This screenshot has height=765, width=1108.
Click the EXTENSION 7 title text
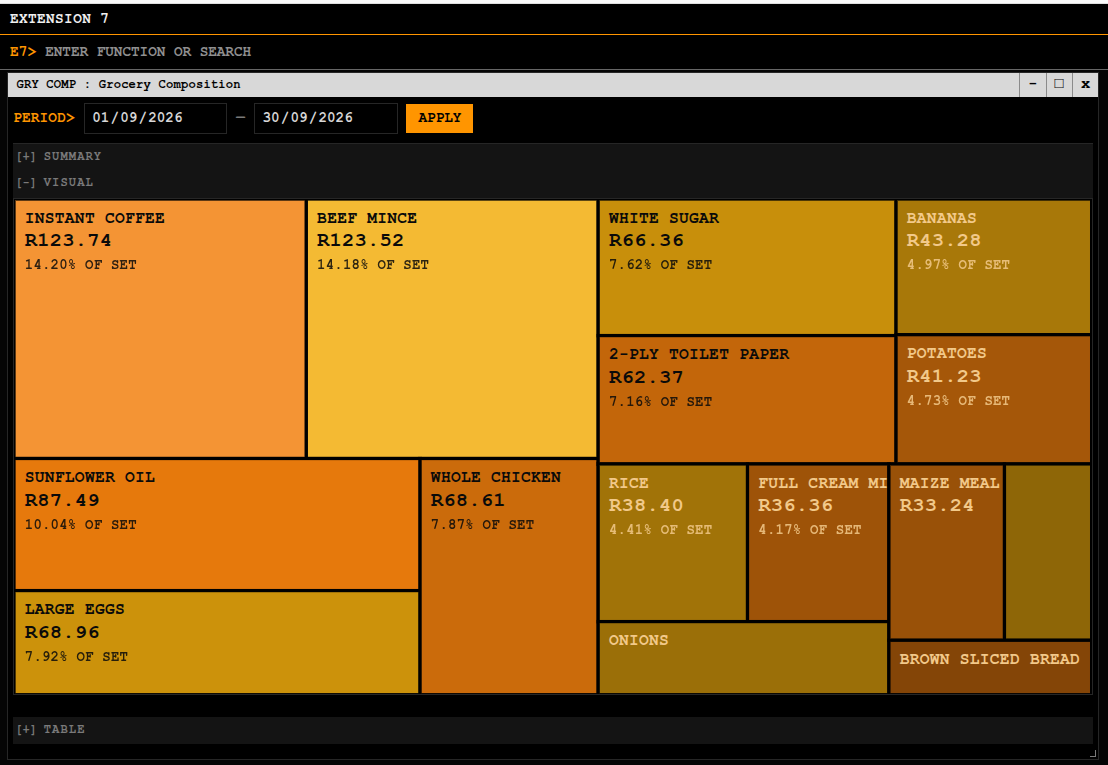59,18
